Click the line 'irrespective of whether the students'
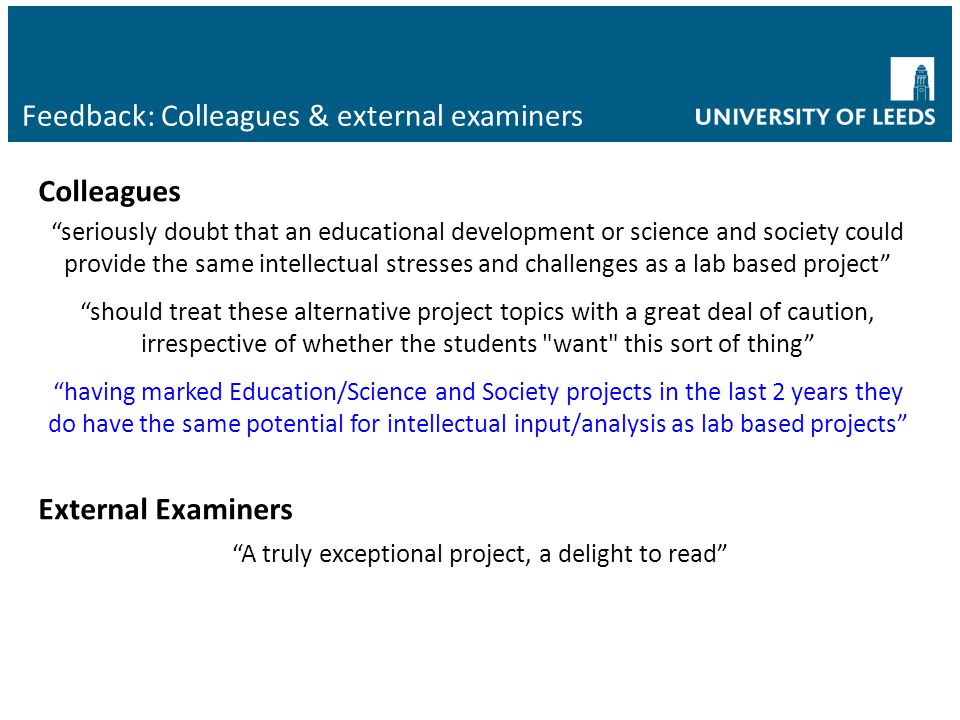 pyautogui.click(x=478, y=344)
